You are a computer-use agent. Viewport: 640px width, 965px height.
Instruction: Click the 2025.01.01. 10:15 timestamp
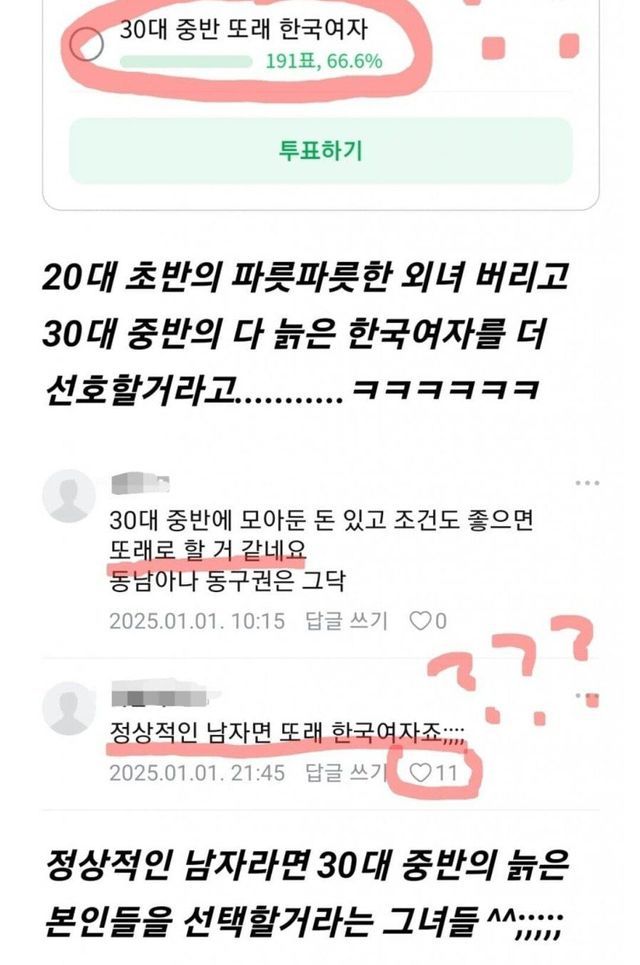coord(197,621)
